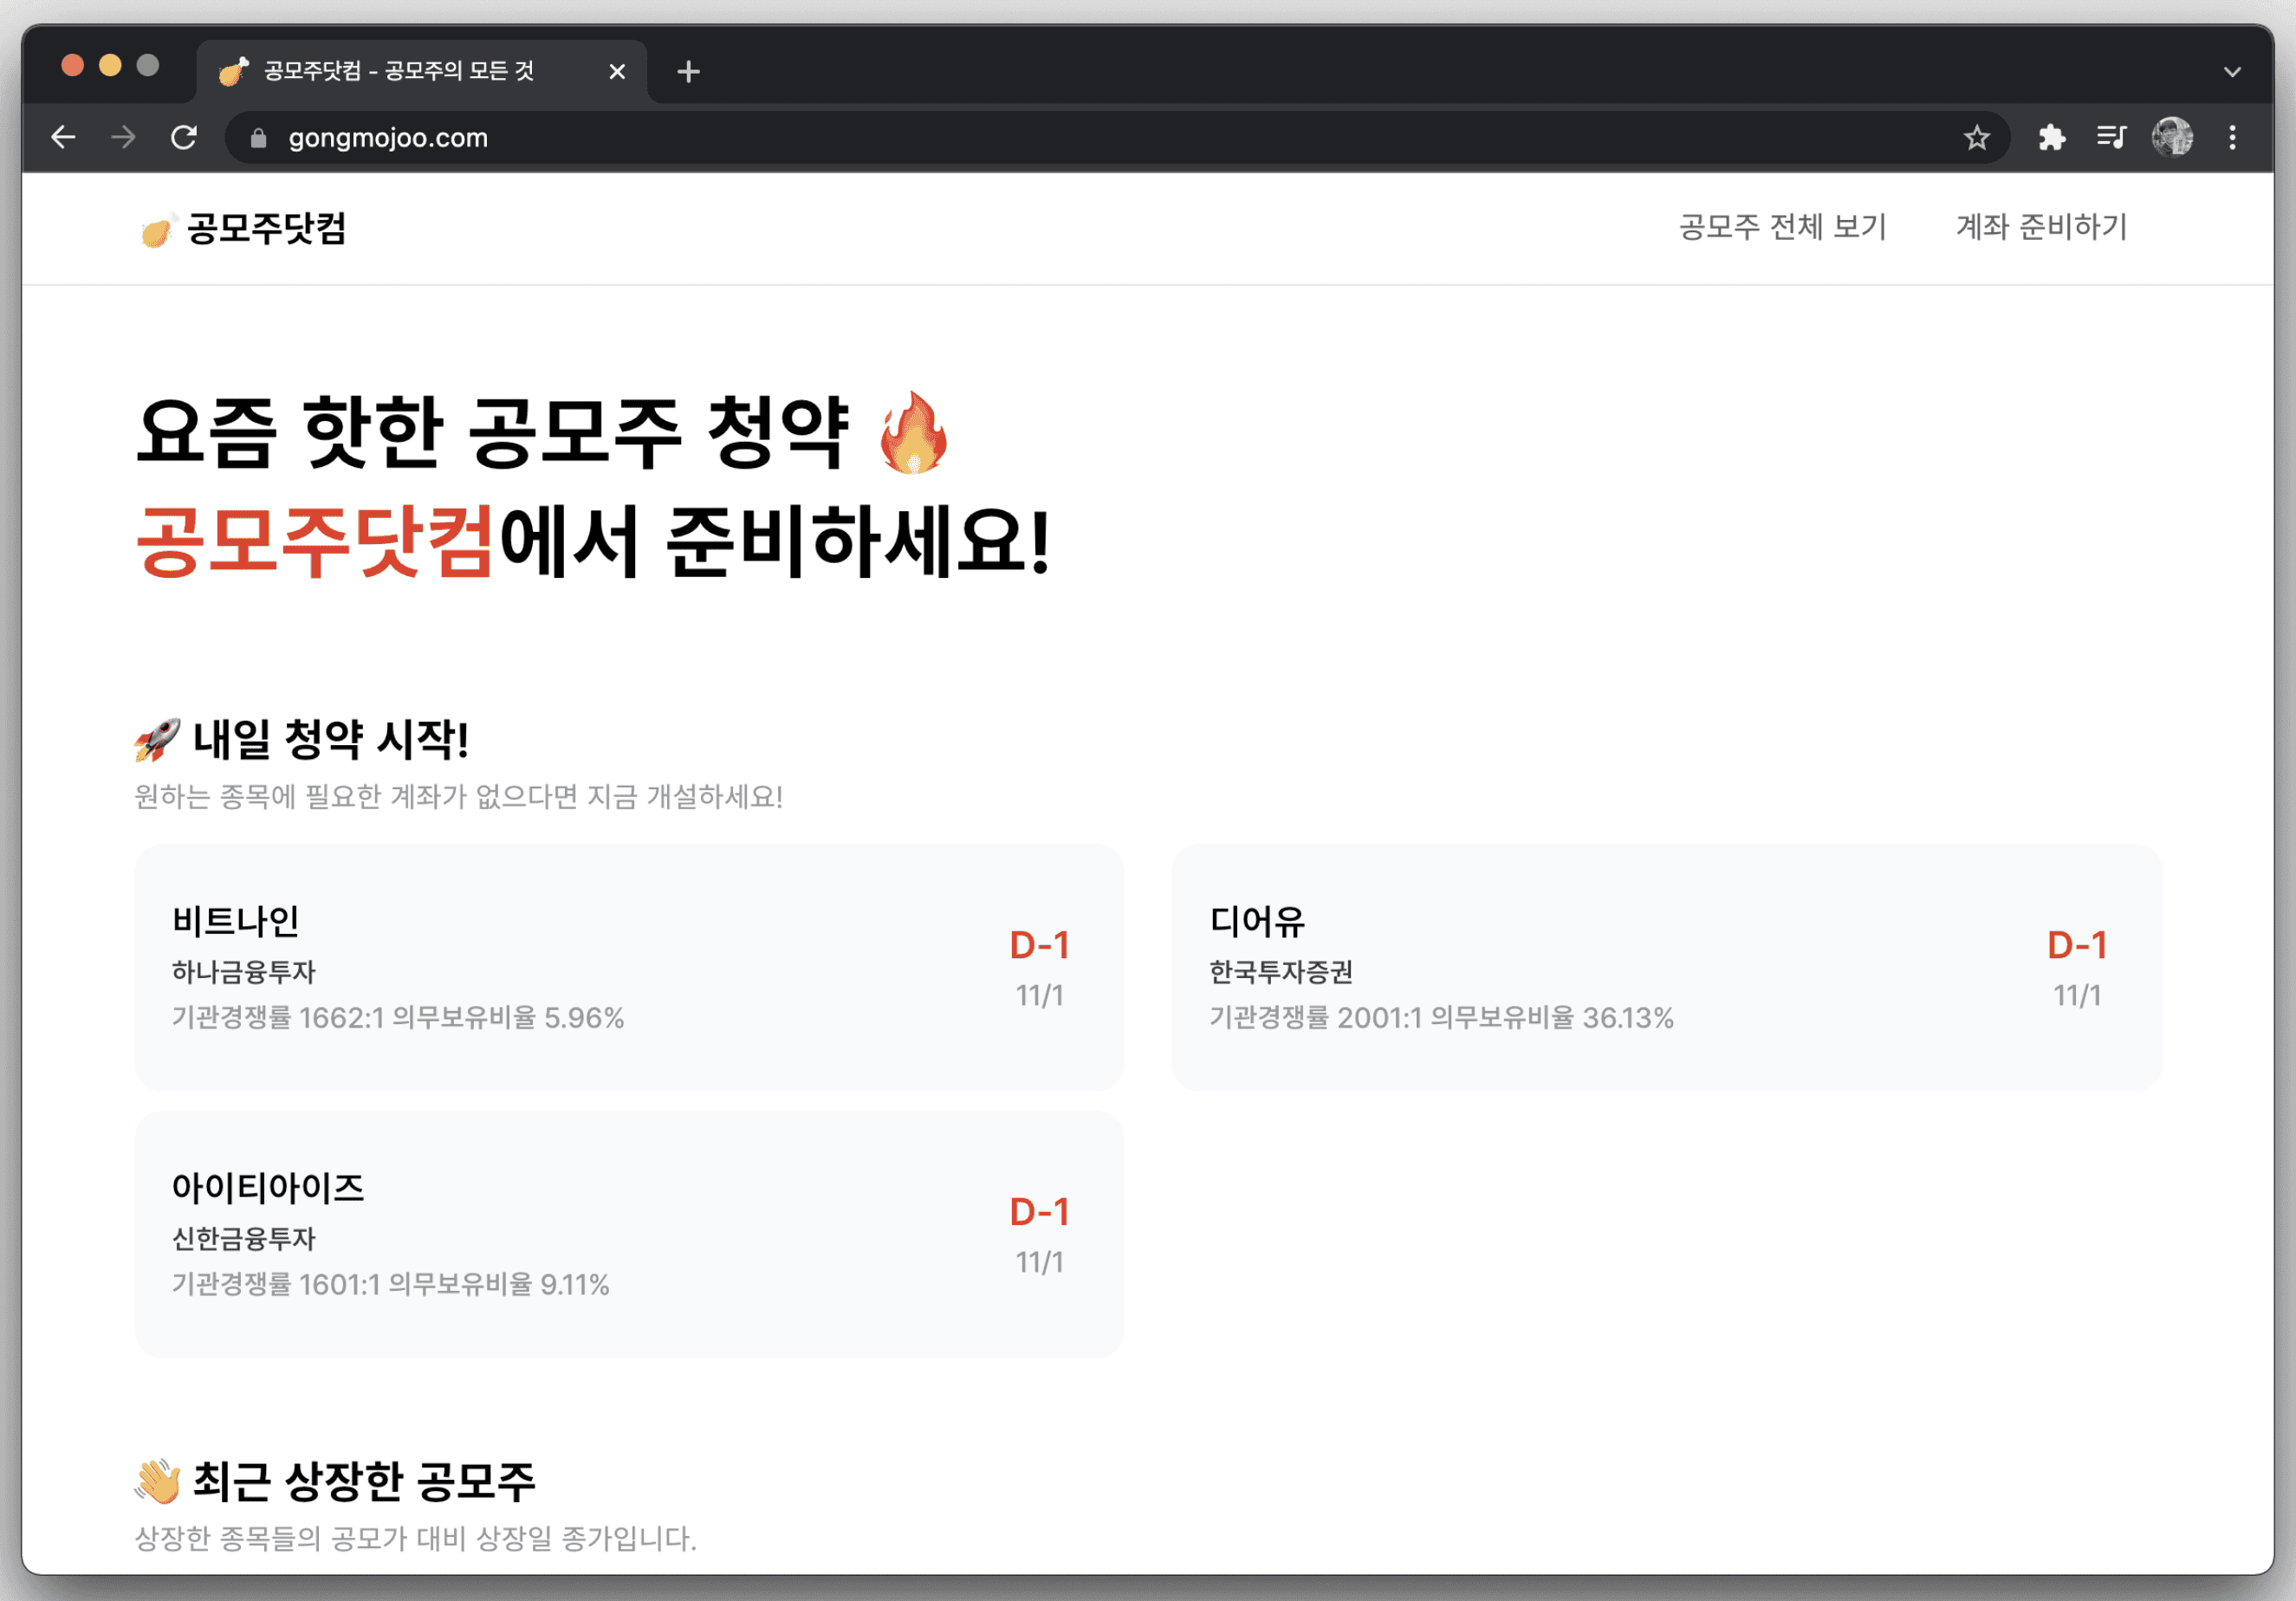This screenshot has width=2296, height=1601.
Task: Open 공모주 전체 보기 menu item
Action: [1780, 228]
